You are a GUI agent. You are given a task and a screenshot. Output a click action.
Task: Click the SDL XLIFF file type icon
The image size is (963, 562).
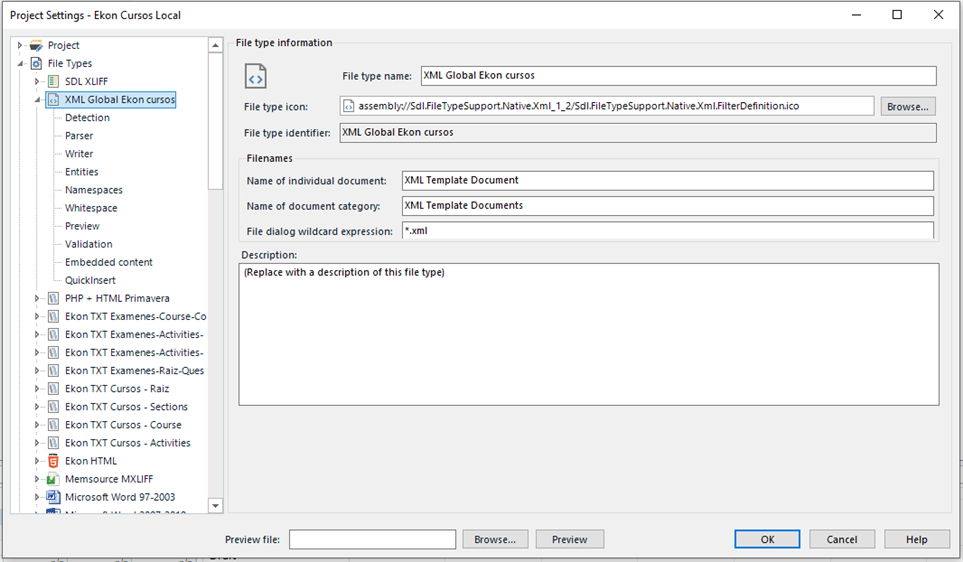54,81
